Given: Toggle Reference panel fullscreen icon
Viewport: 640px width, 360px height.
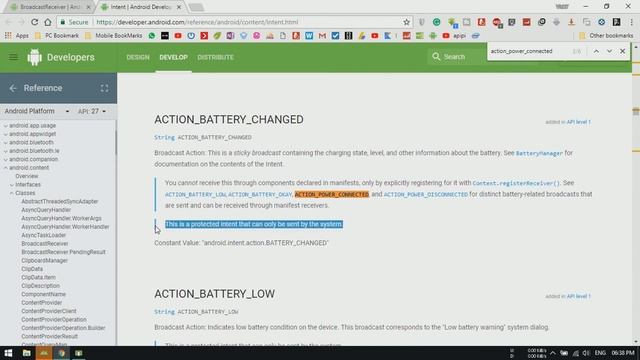Looking at the screenshot, I should click(104, 88).
